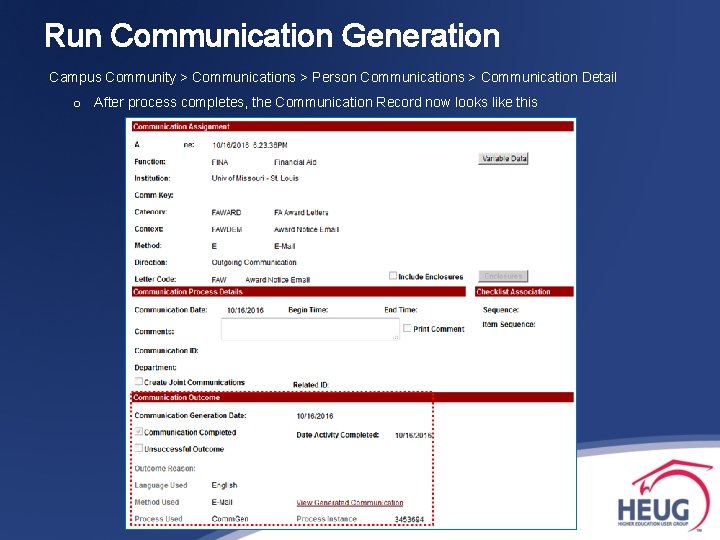Click the Language Used value 'English'
The image size is (720, 540).
[x=224, y=485]
